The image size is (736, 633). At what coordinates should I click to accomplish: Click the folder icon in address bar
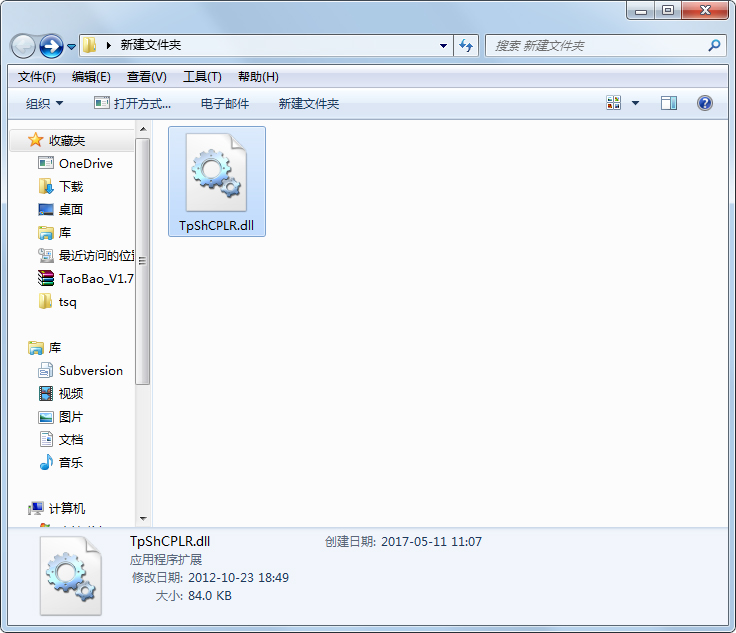89,45
